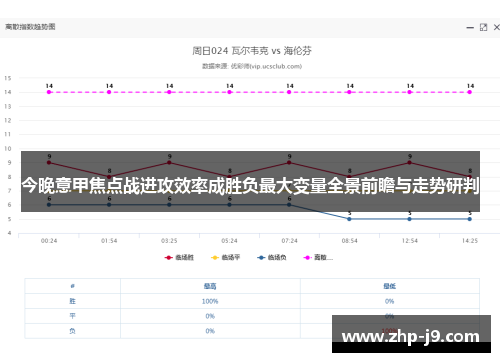Screen dimensions: 500x362
Task: Toggle the 临场平 yellow legend series
Action: click(x=225, y=257)
